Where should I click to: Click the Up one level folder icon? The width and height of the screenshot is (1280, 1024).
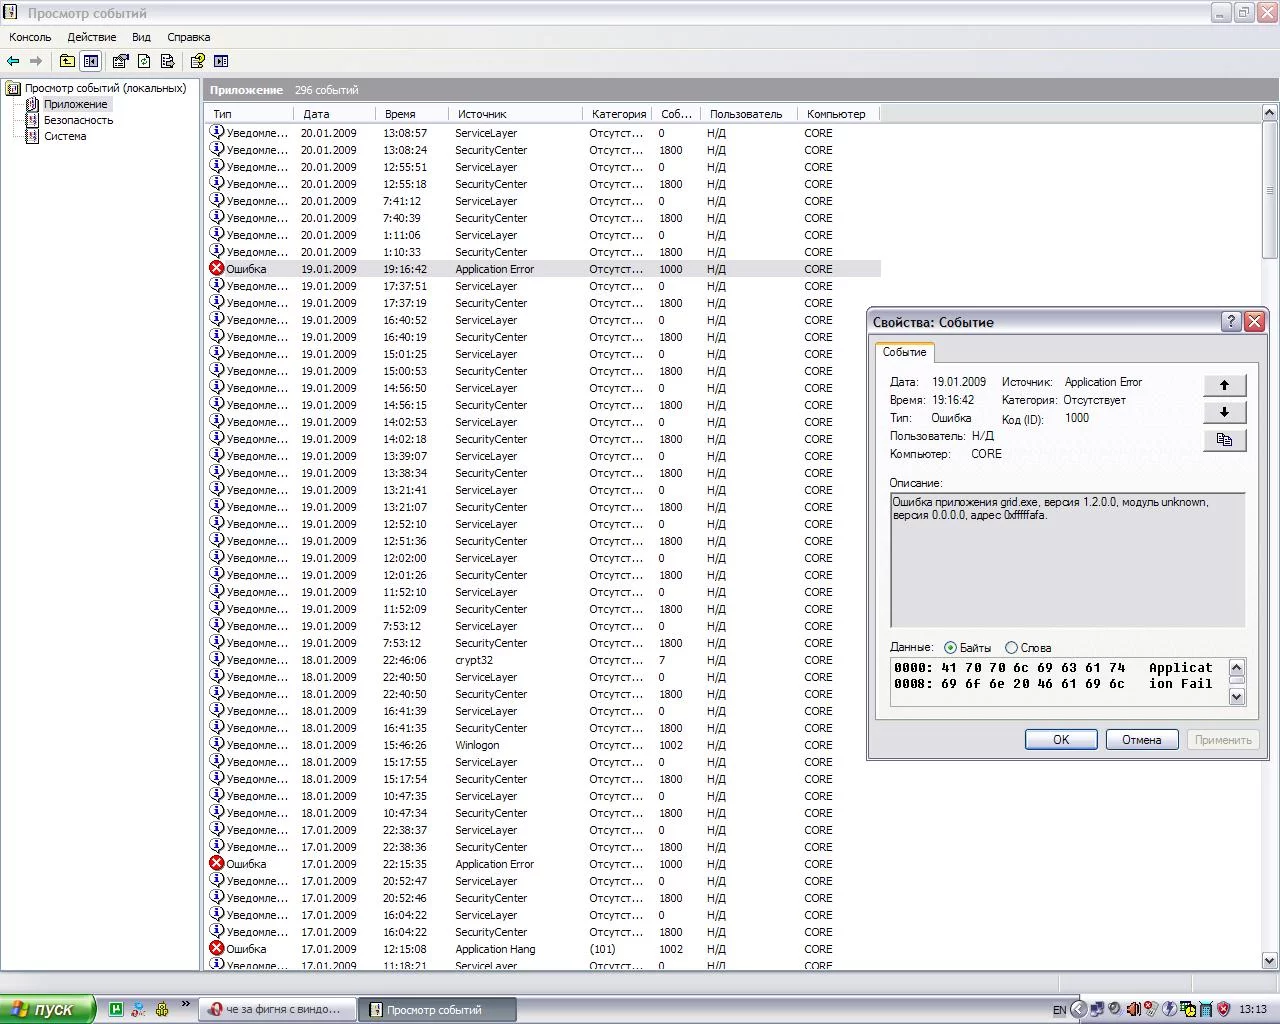click(67, 61)
